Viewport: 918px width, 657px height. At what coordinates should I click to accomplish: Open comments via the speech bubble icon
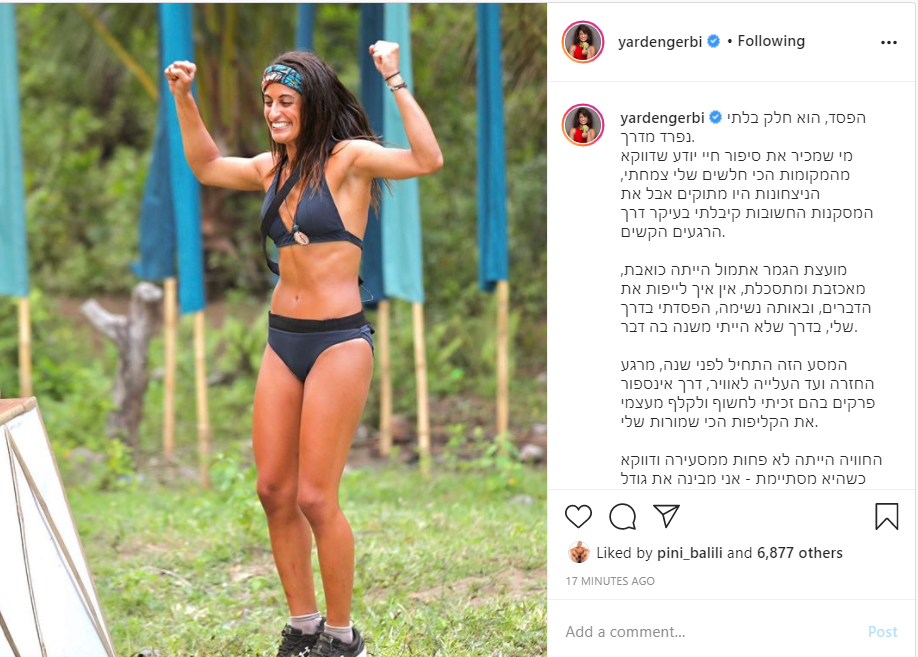(622, 516)
